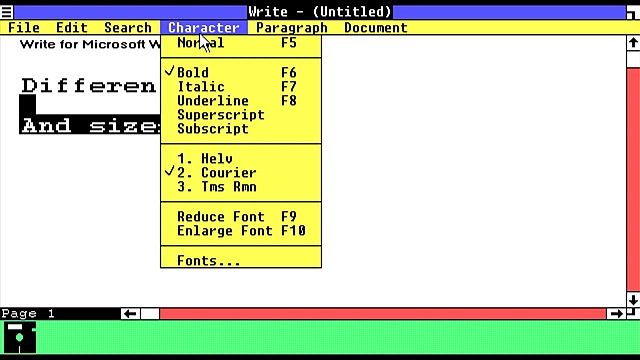Click the 'Differen' bold text line
Image resolution: width=640 pixels, height=360 pixels.
pos(89,85)
